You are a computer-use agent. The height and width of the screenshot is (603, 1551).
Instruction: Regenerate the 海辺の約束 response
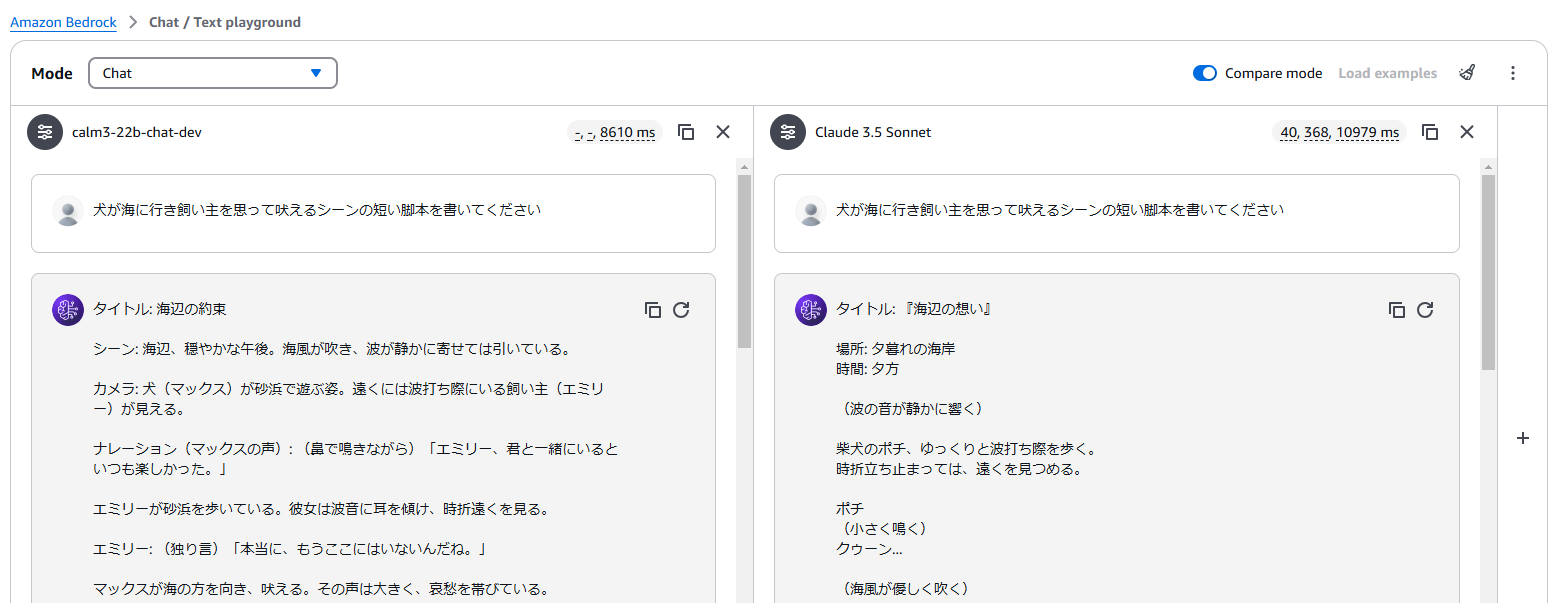coord(681,310)
